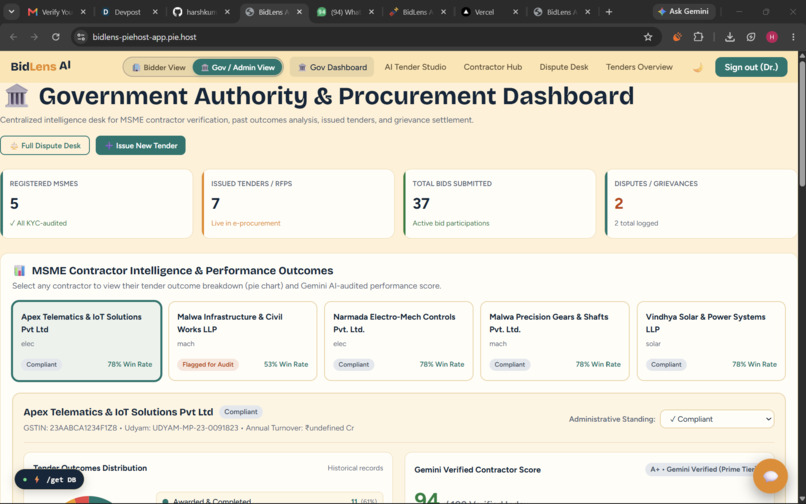Click the Disputes / Grievances stat card
Viewport: 806px width, 504px height.
pos(701,204)
